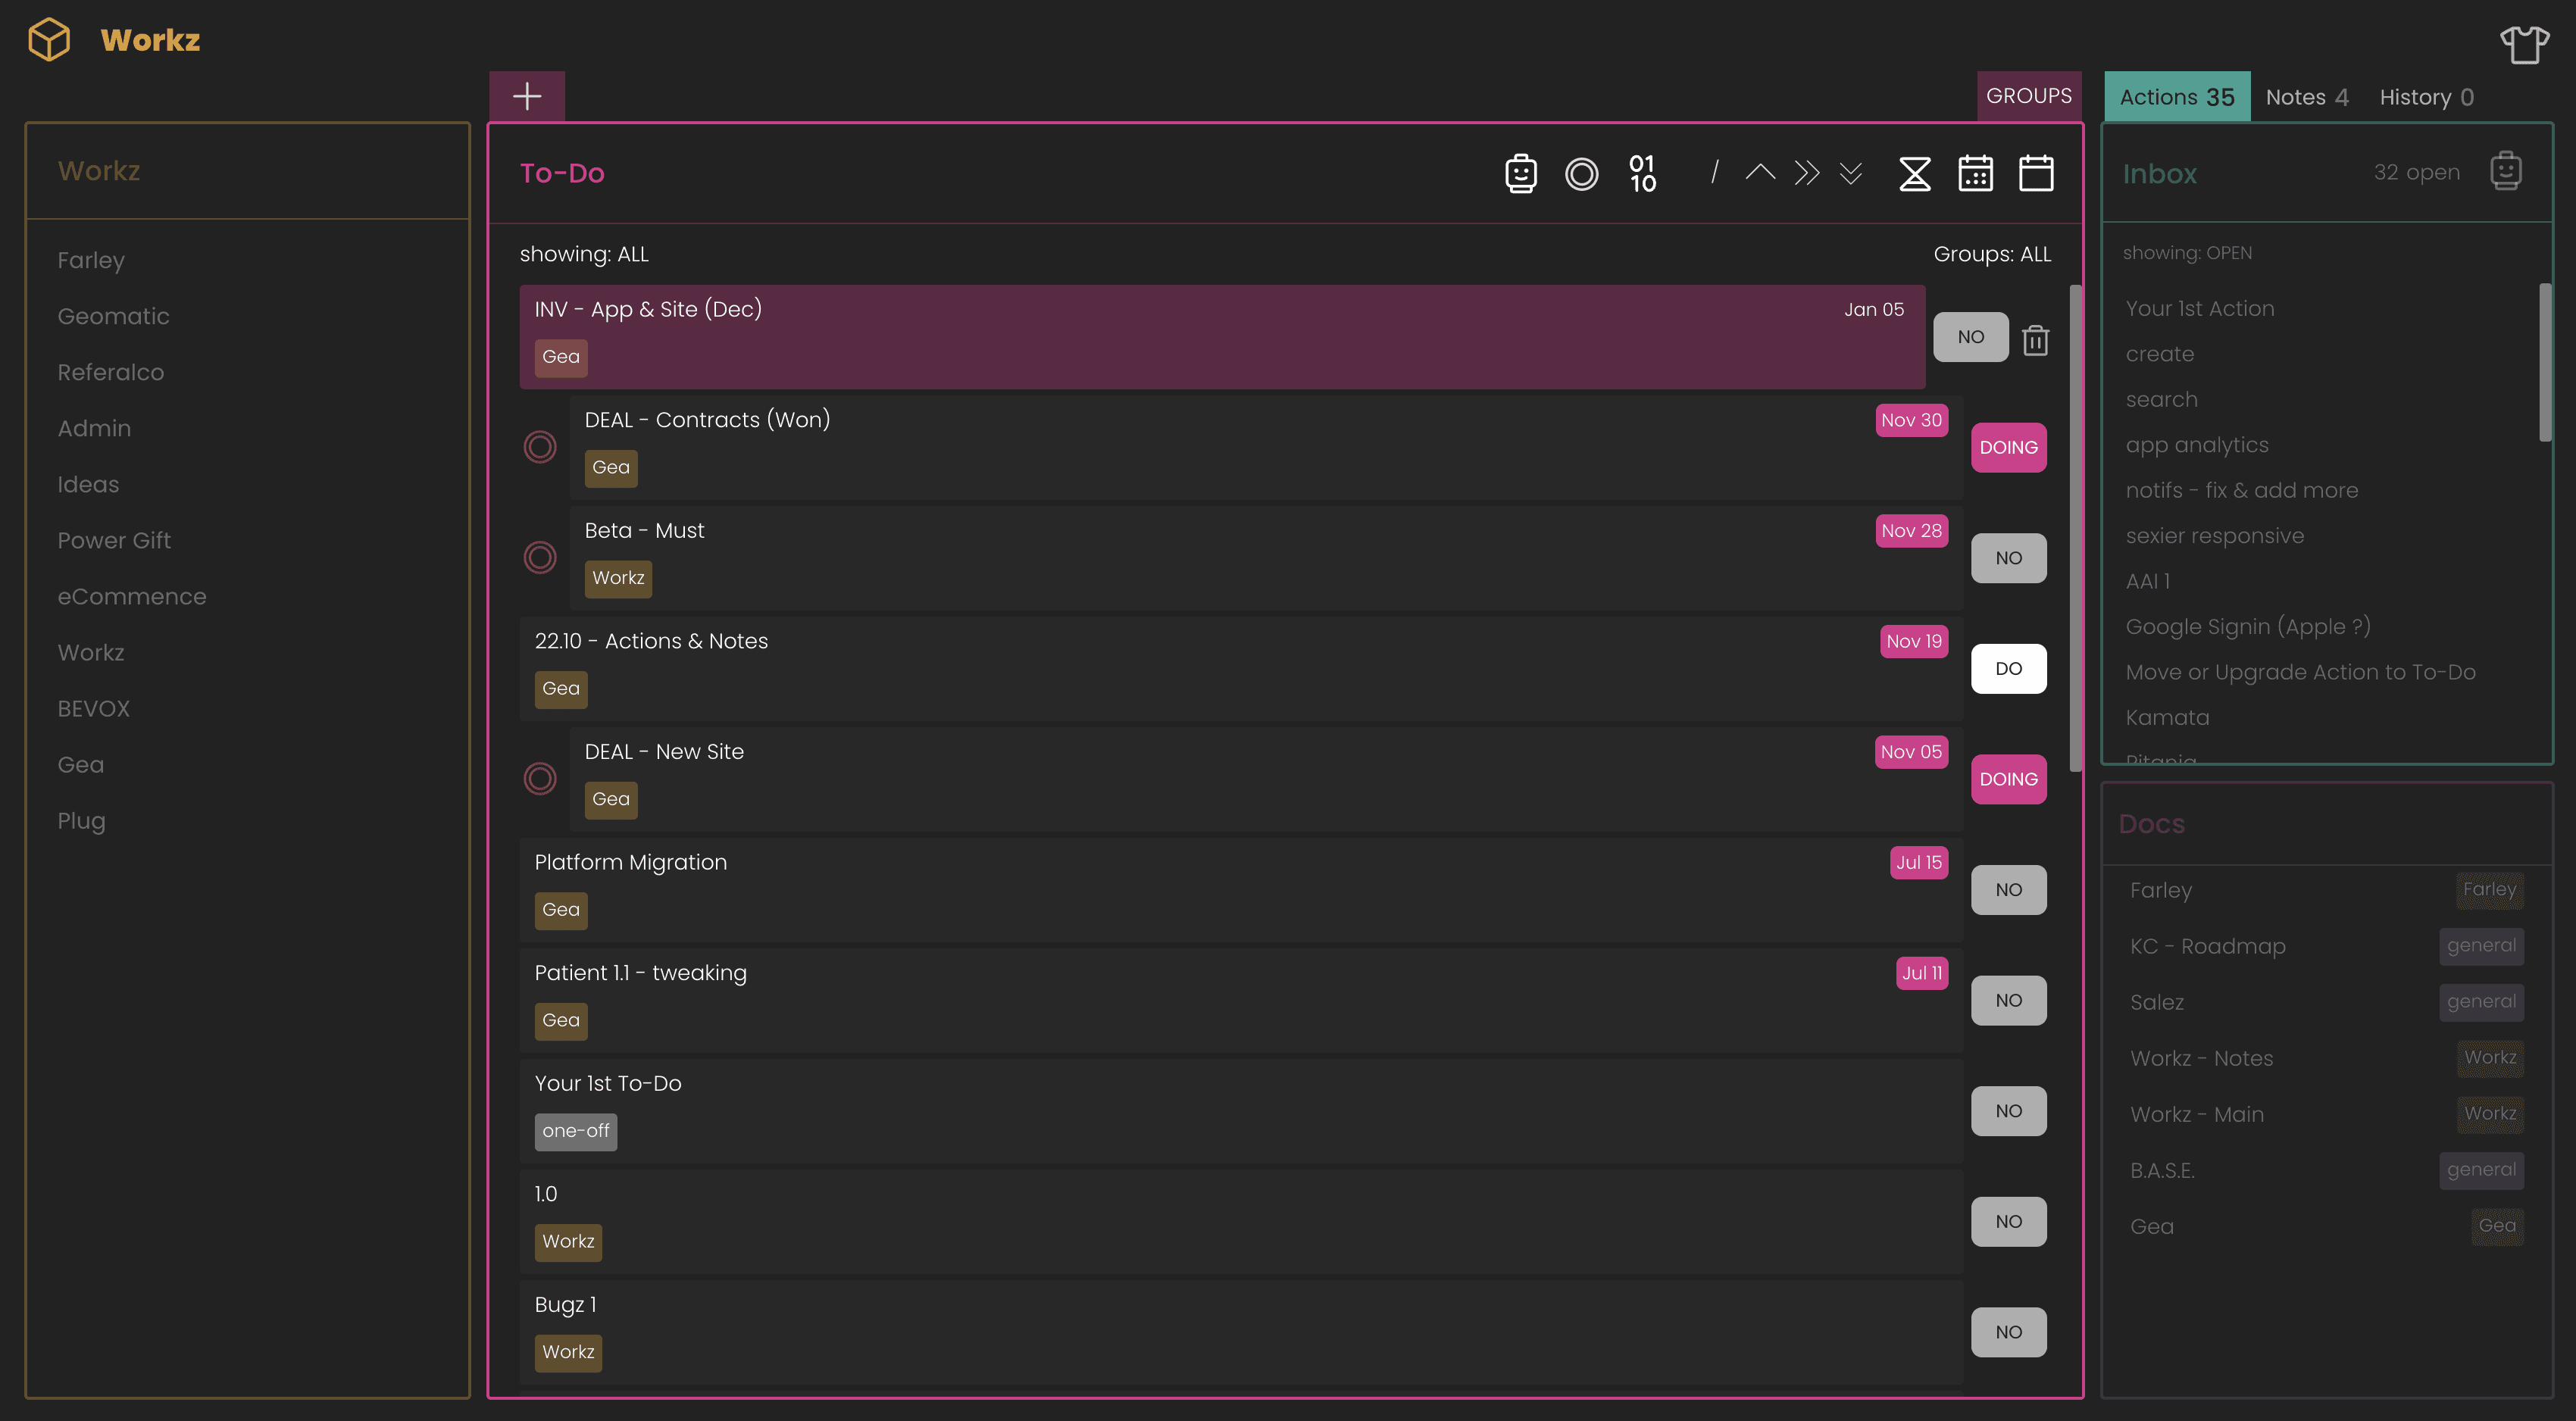2576x1421 pixels.
Task: Click the hourglass icon in To-Do header
Action: click(x=1914, y=173)
